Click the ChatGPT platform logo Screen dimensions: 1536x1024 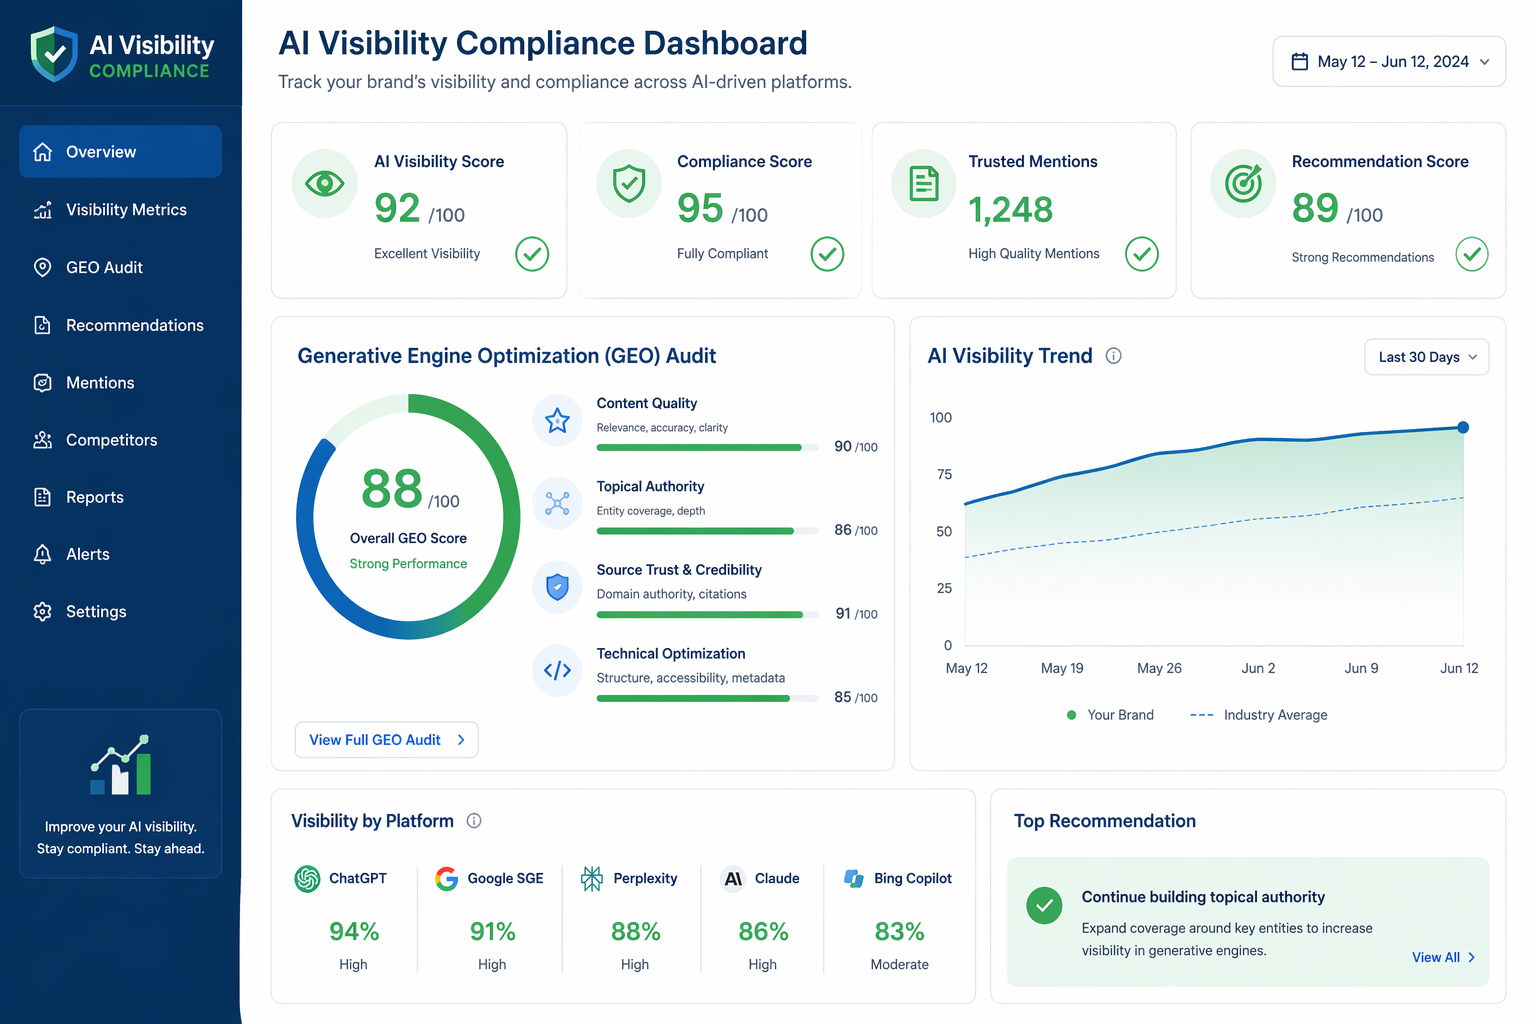coord(307,878)
